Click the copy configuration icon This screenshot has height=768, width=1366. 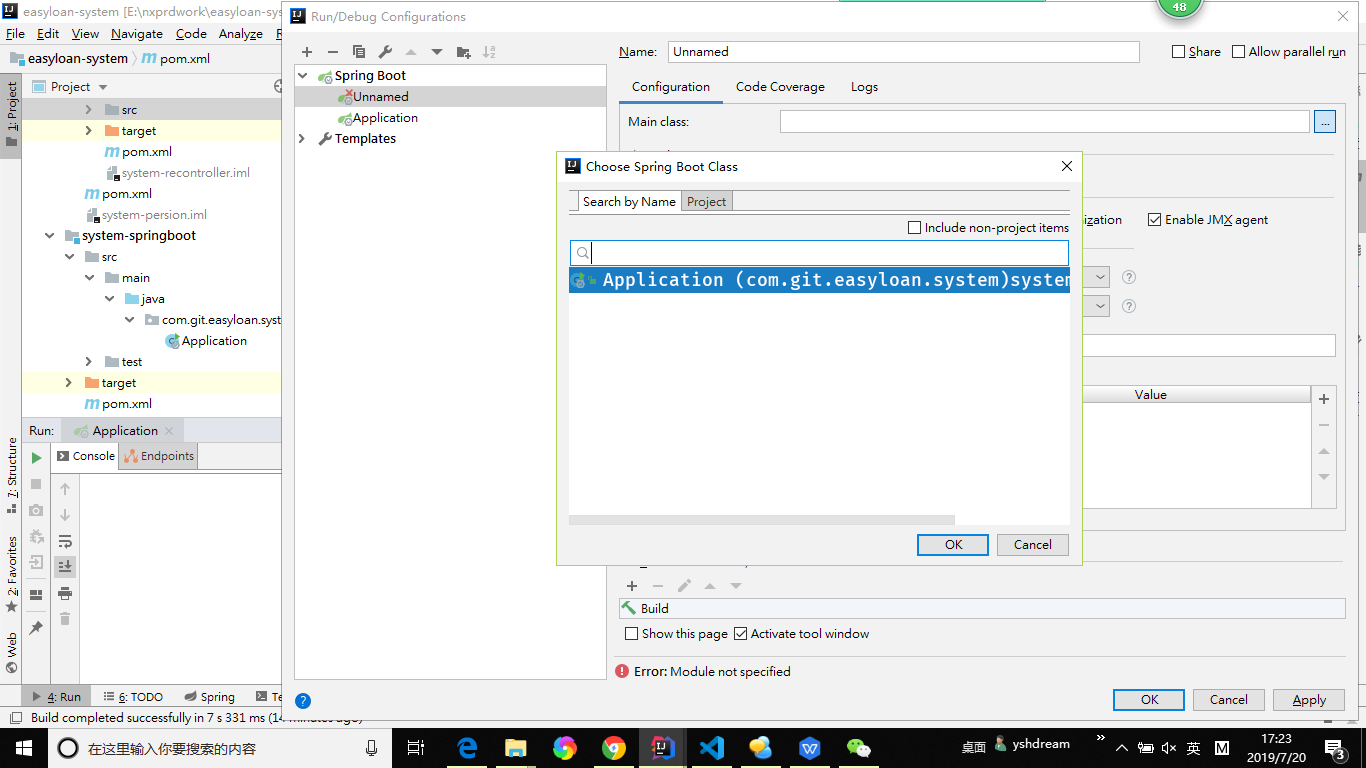point(359,52)
